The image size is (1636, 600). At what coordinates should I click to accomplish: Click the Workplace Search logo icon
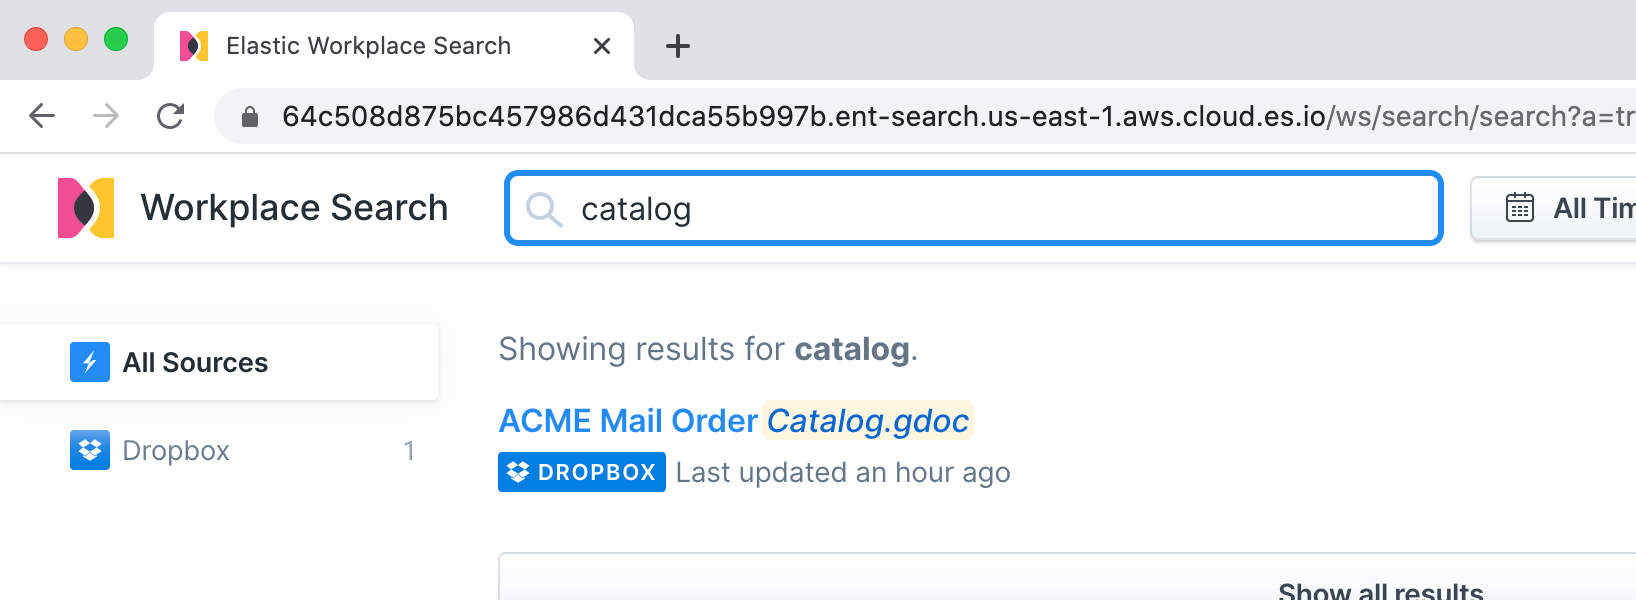coord(86,207)
